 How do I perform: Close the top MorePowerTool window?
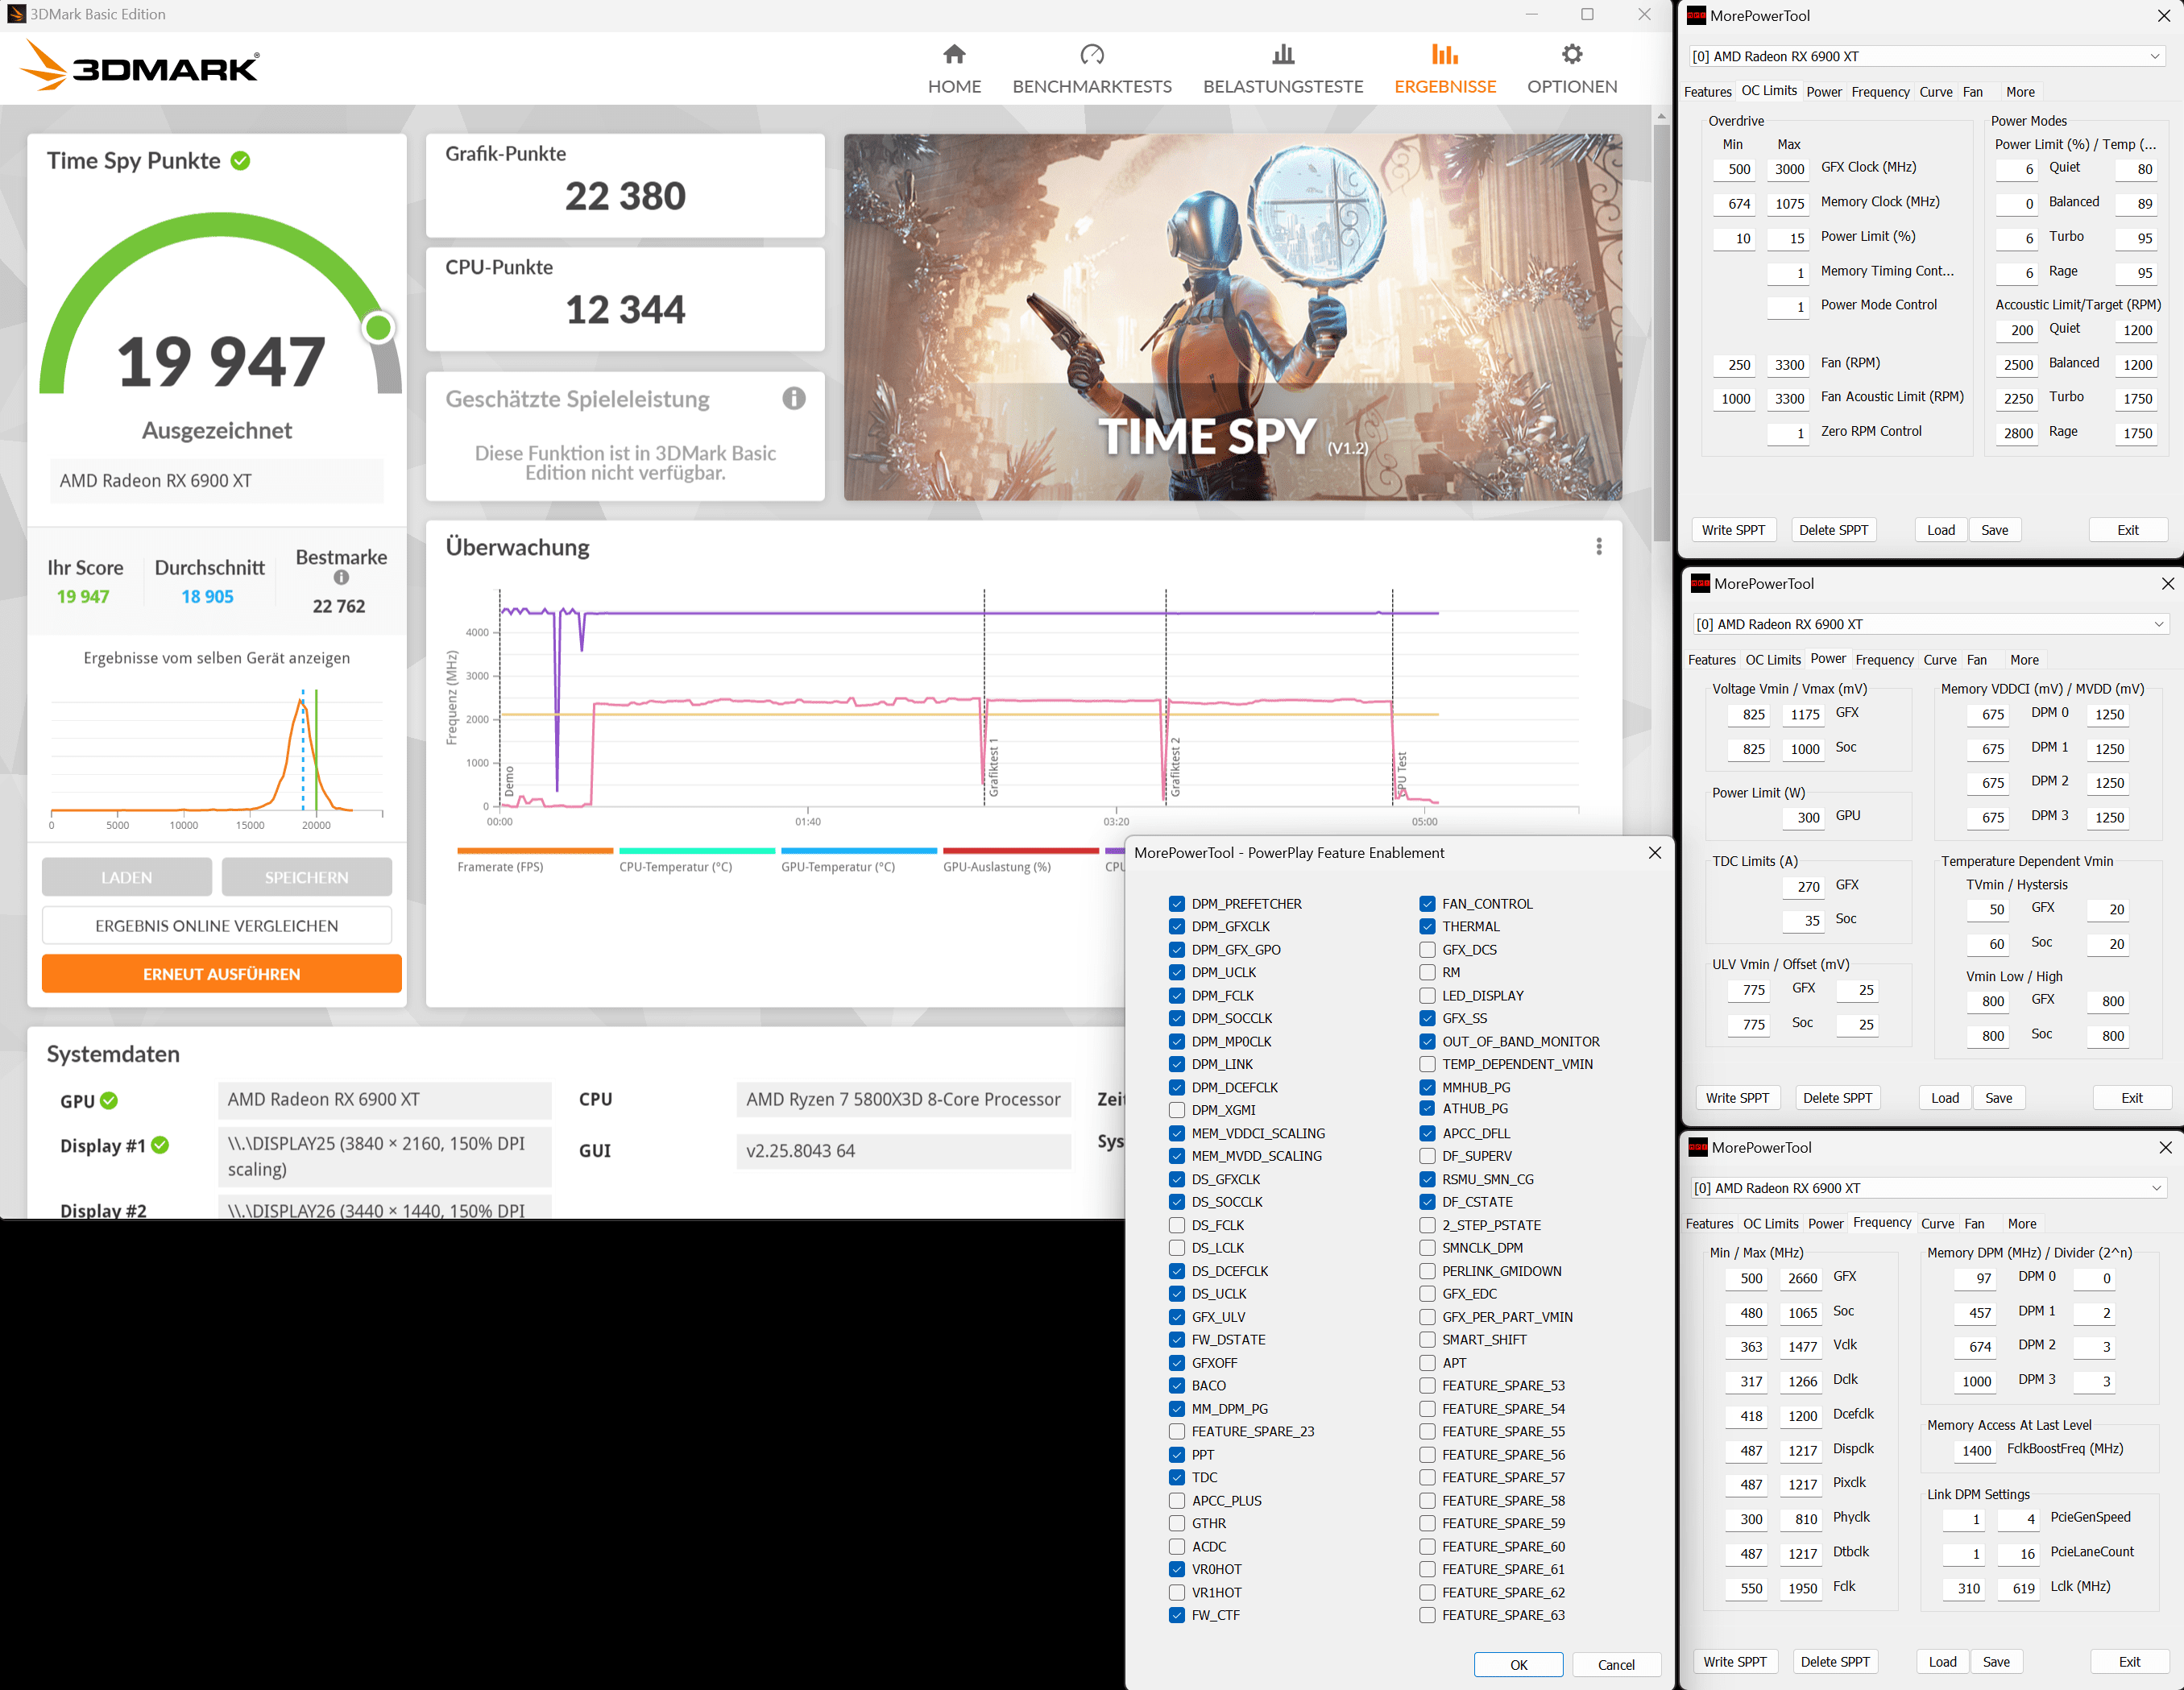(2164, 15)
